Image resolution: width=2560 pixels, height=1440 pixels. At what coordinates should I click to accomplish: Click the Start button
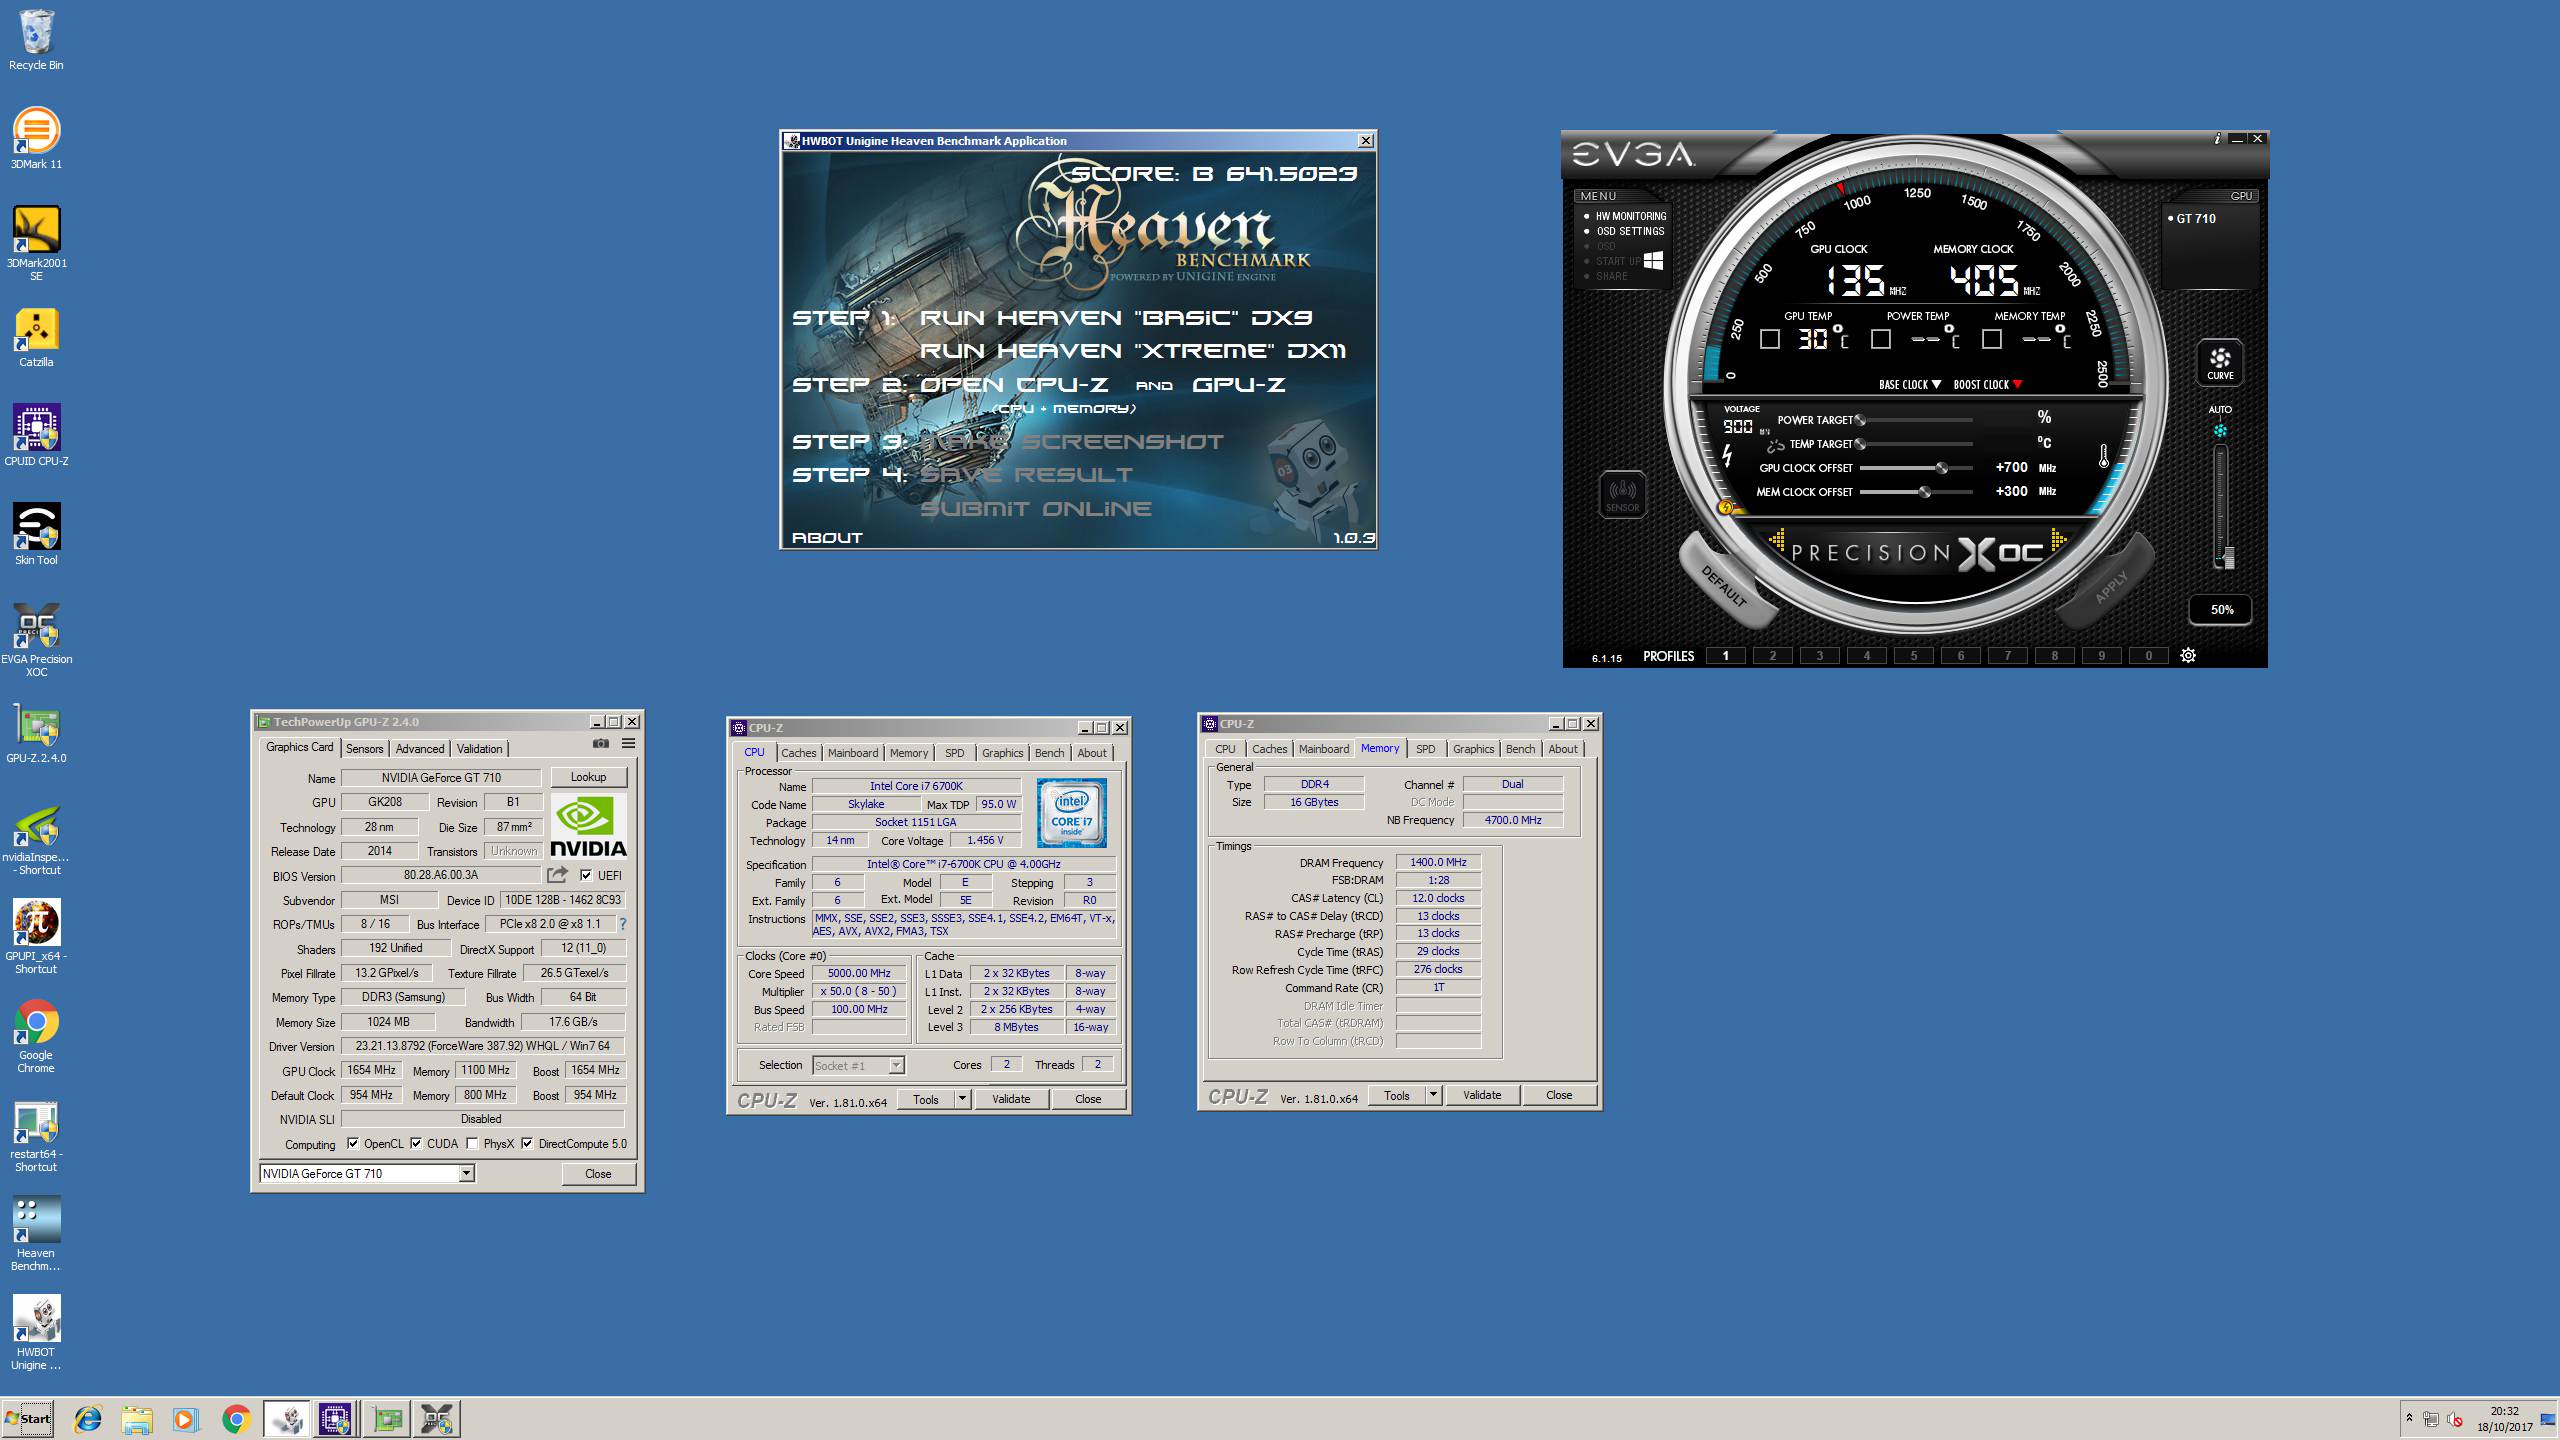pos(28,1418)
